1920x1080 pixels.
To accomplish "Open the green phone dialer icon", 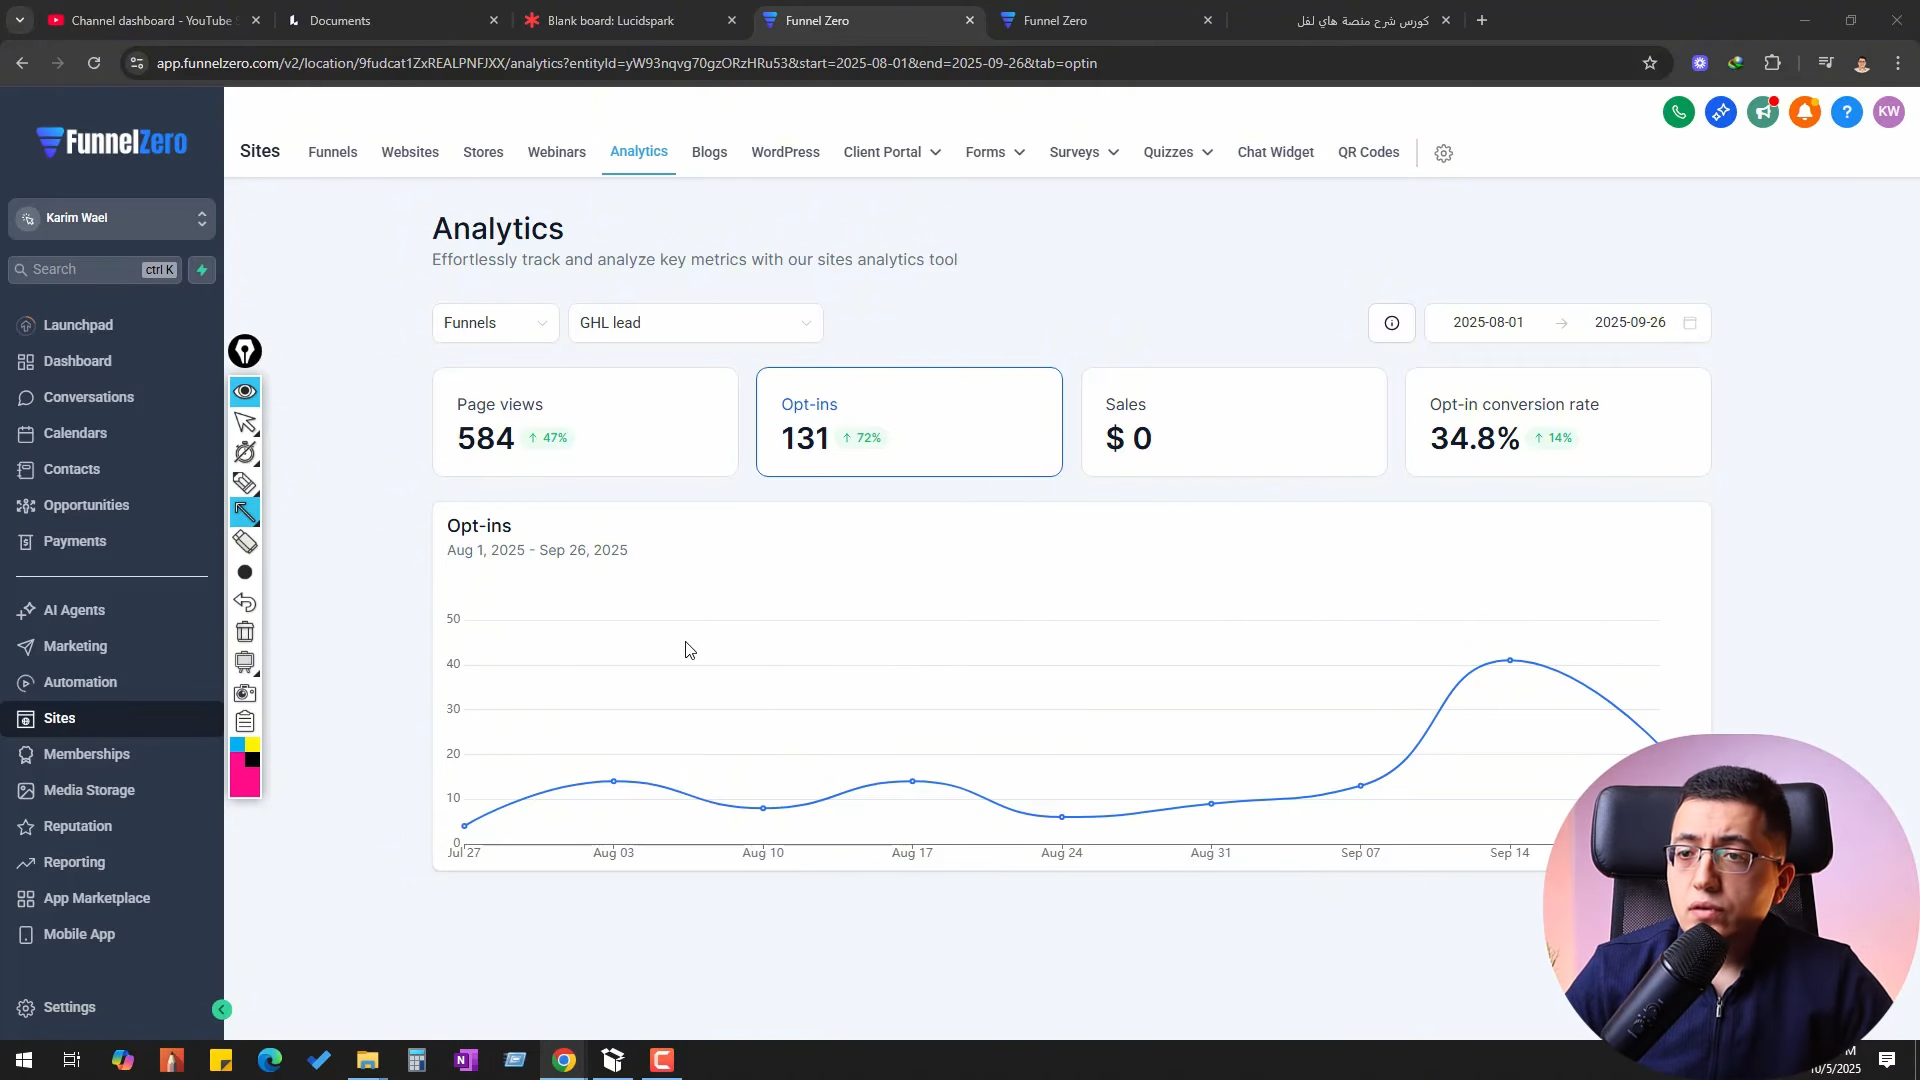I will 1678,112.
